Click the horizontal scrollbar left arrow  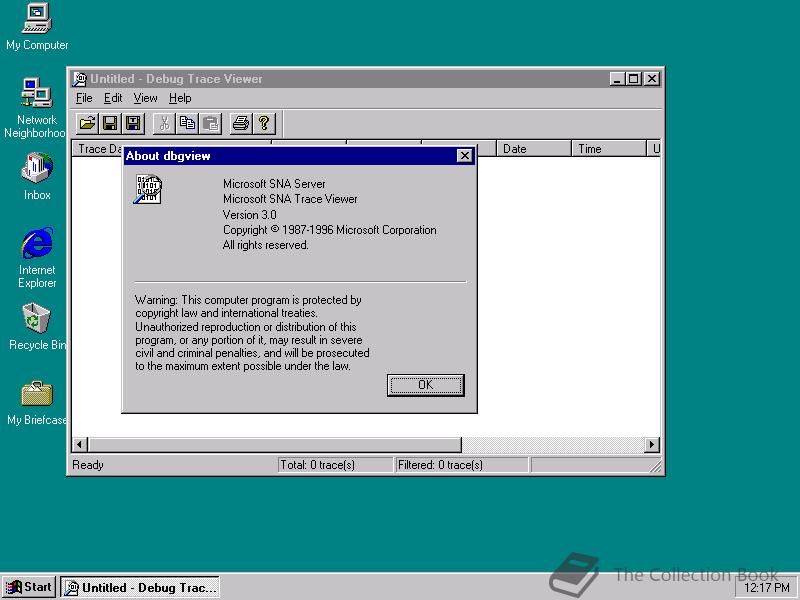click(x=80, y=444)
